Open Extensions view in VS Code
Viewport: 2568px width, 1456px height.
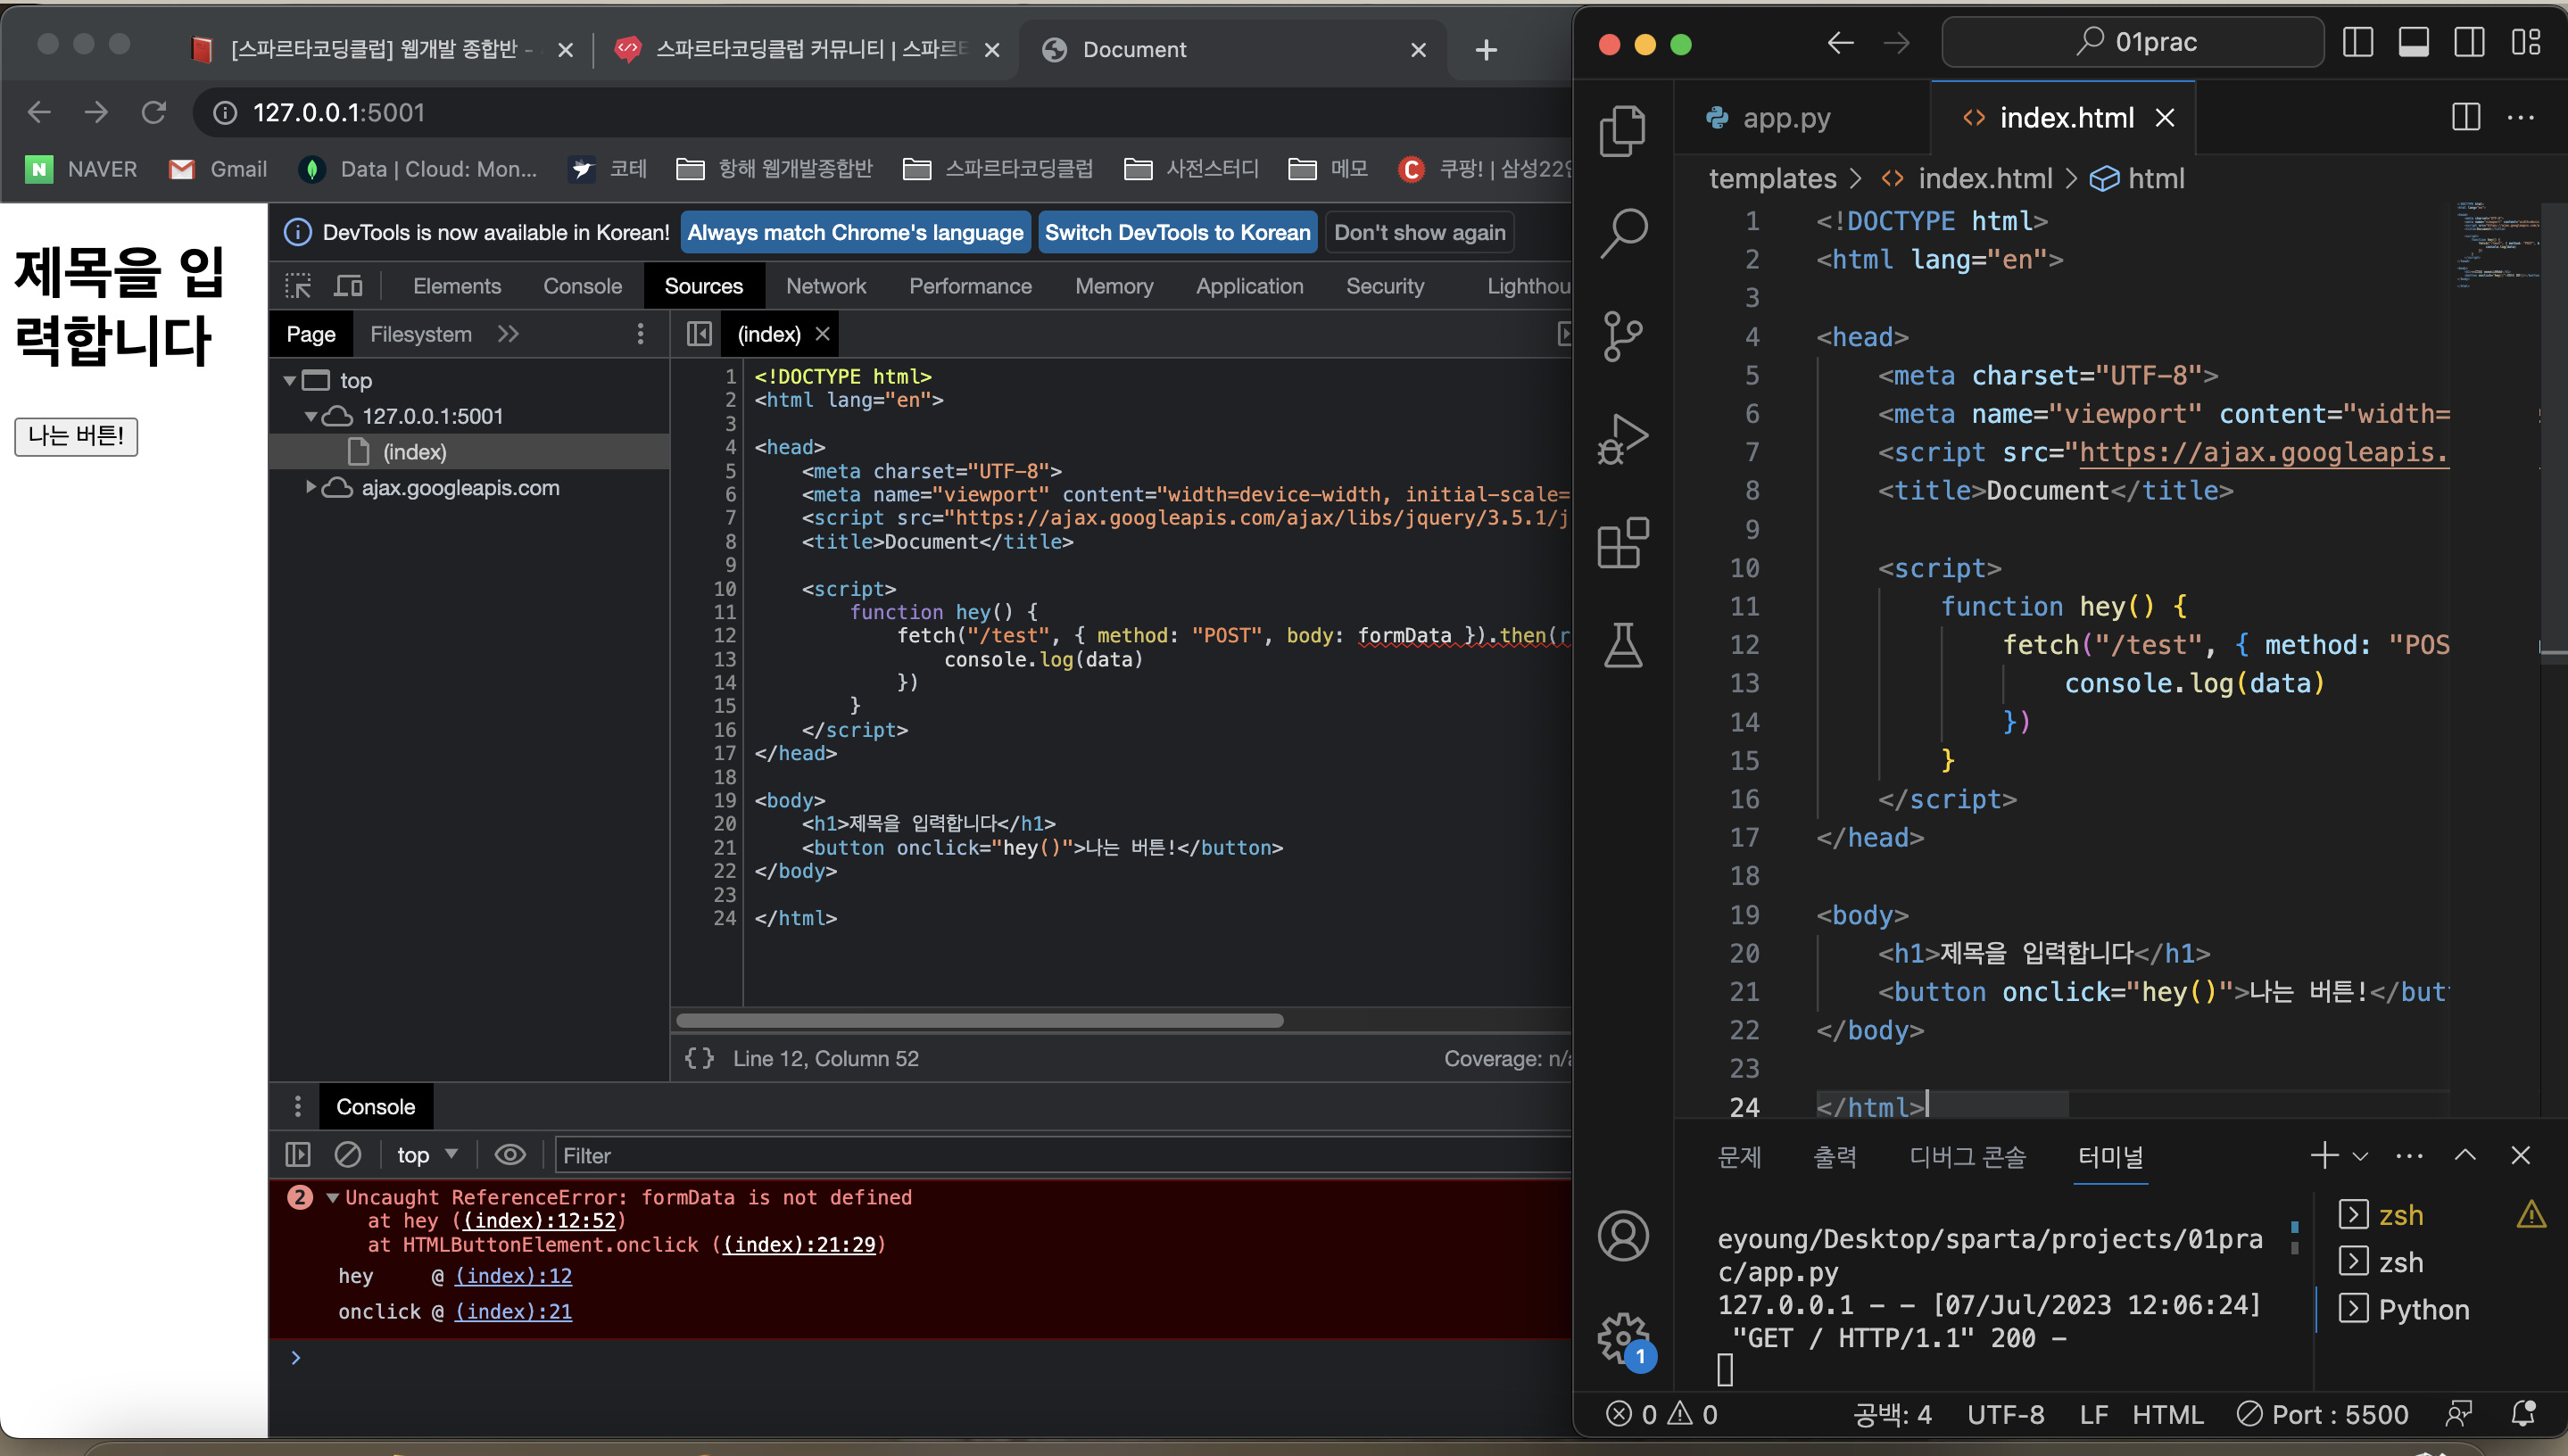pos(1622,543)
